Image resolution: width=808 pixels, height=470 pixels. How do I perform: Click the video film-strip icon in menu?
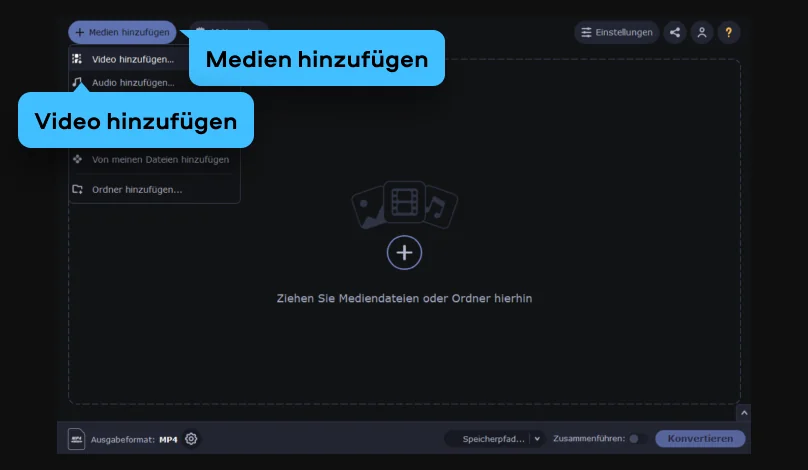77,59
